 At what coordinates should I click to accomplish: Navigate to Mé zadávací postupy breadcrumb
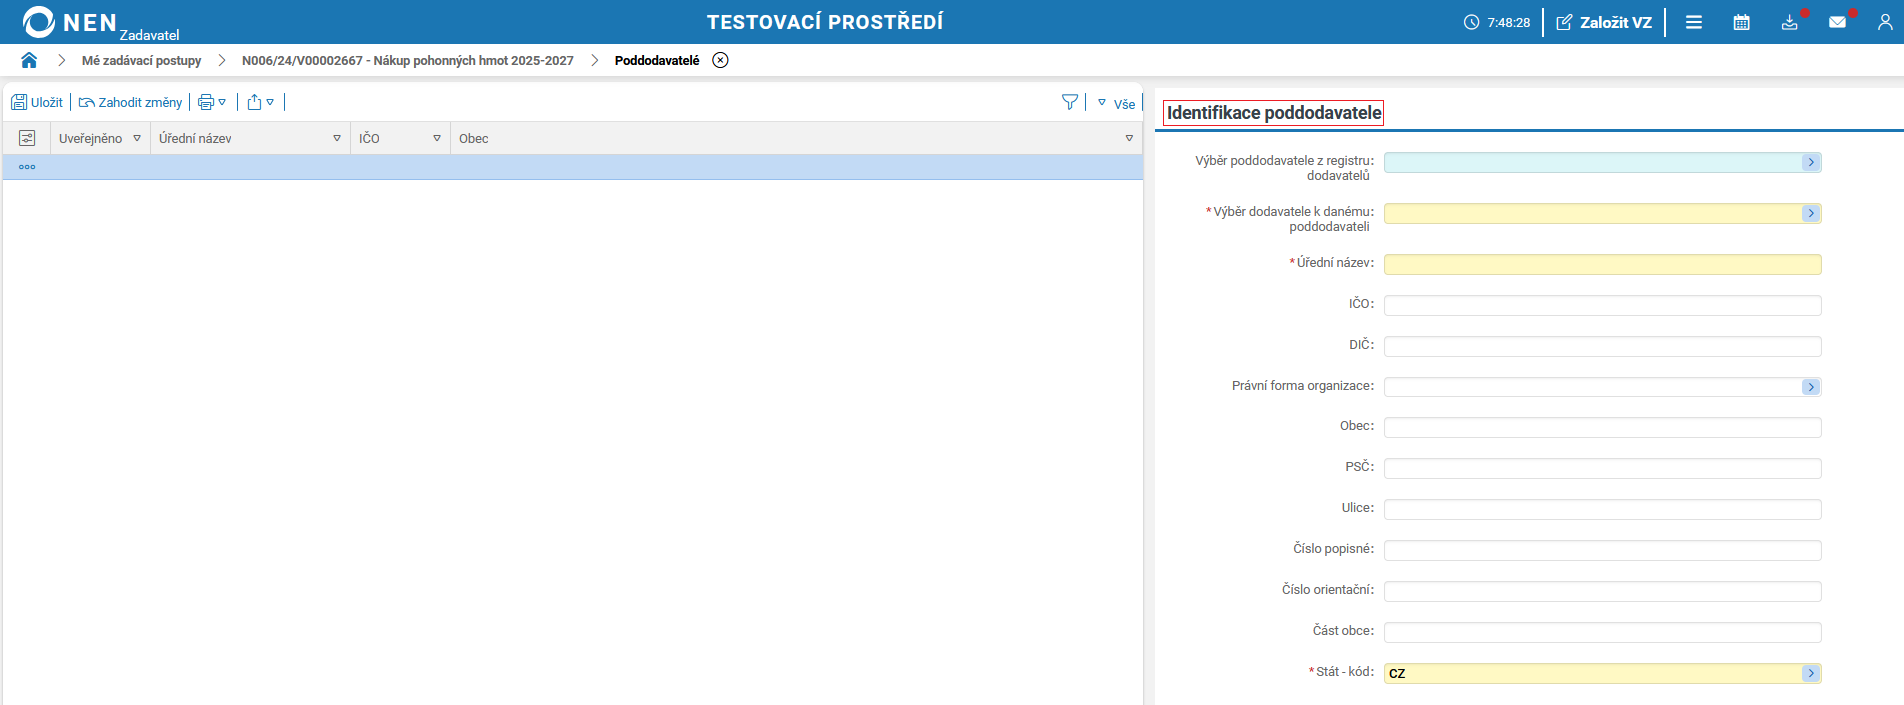point(141,60)
